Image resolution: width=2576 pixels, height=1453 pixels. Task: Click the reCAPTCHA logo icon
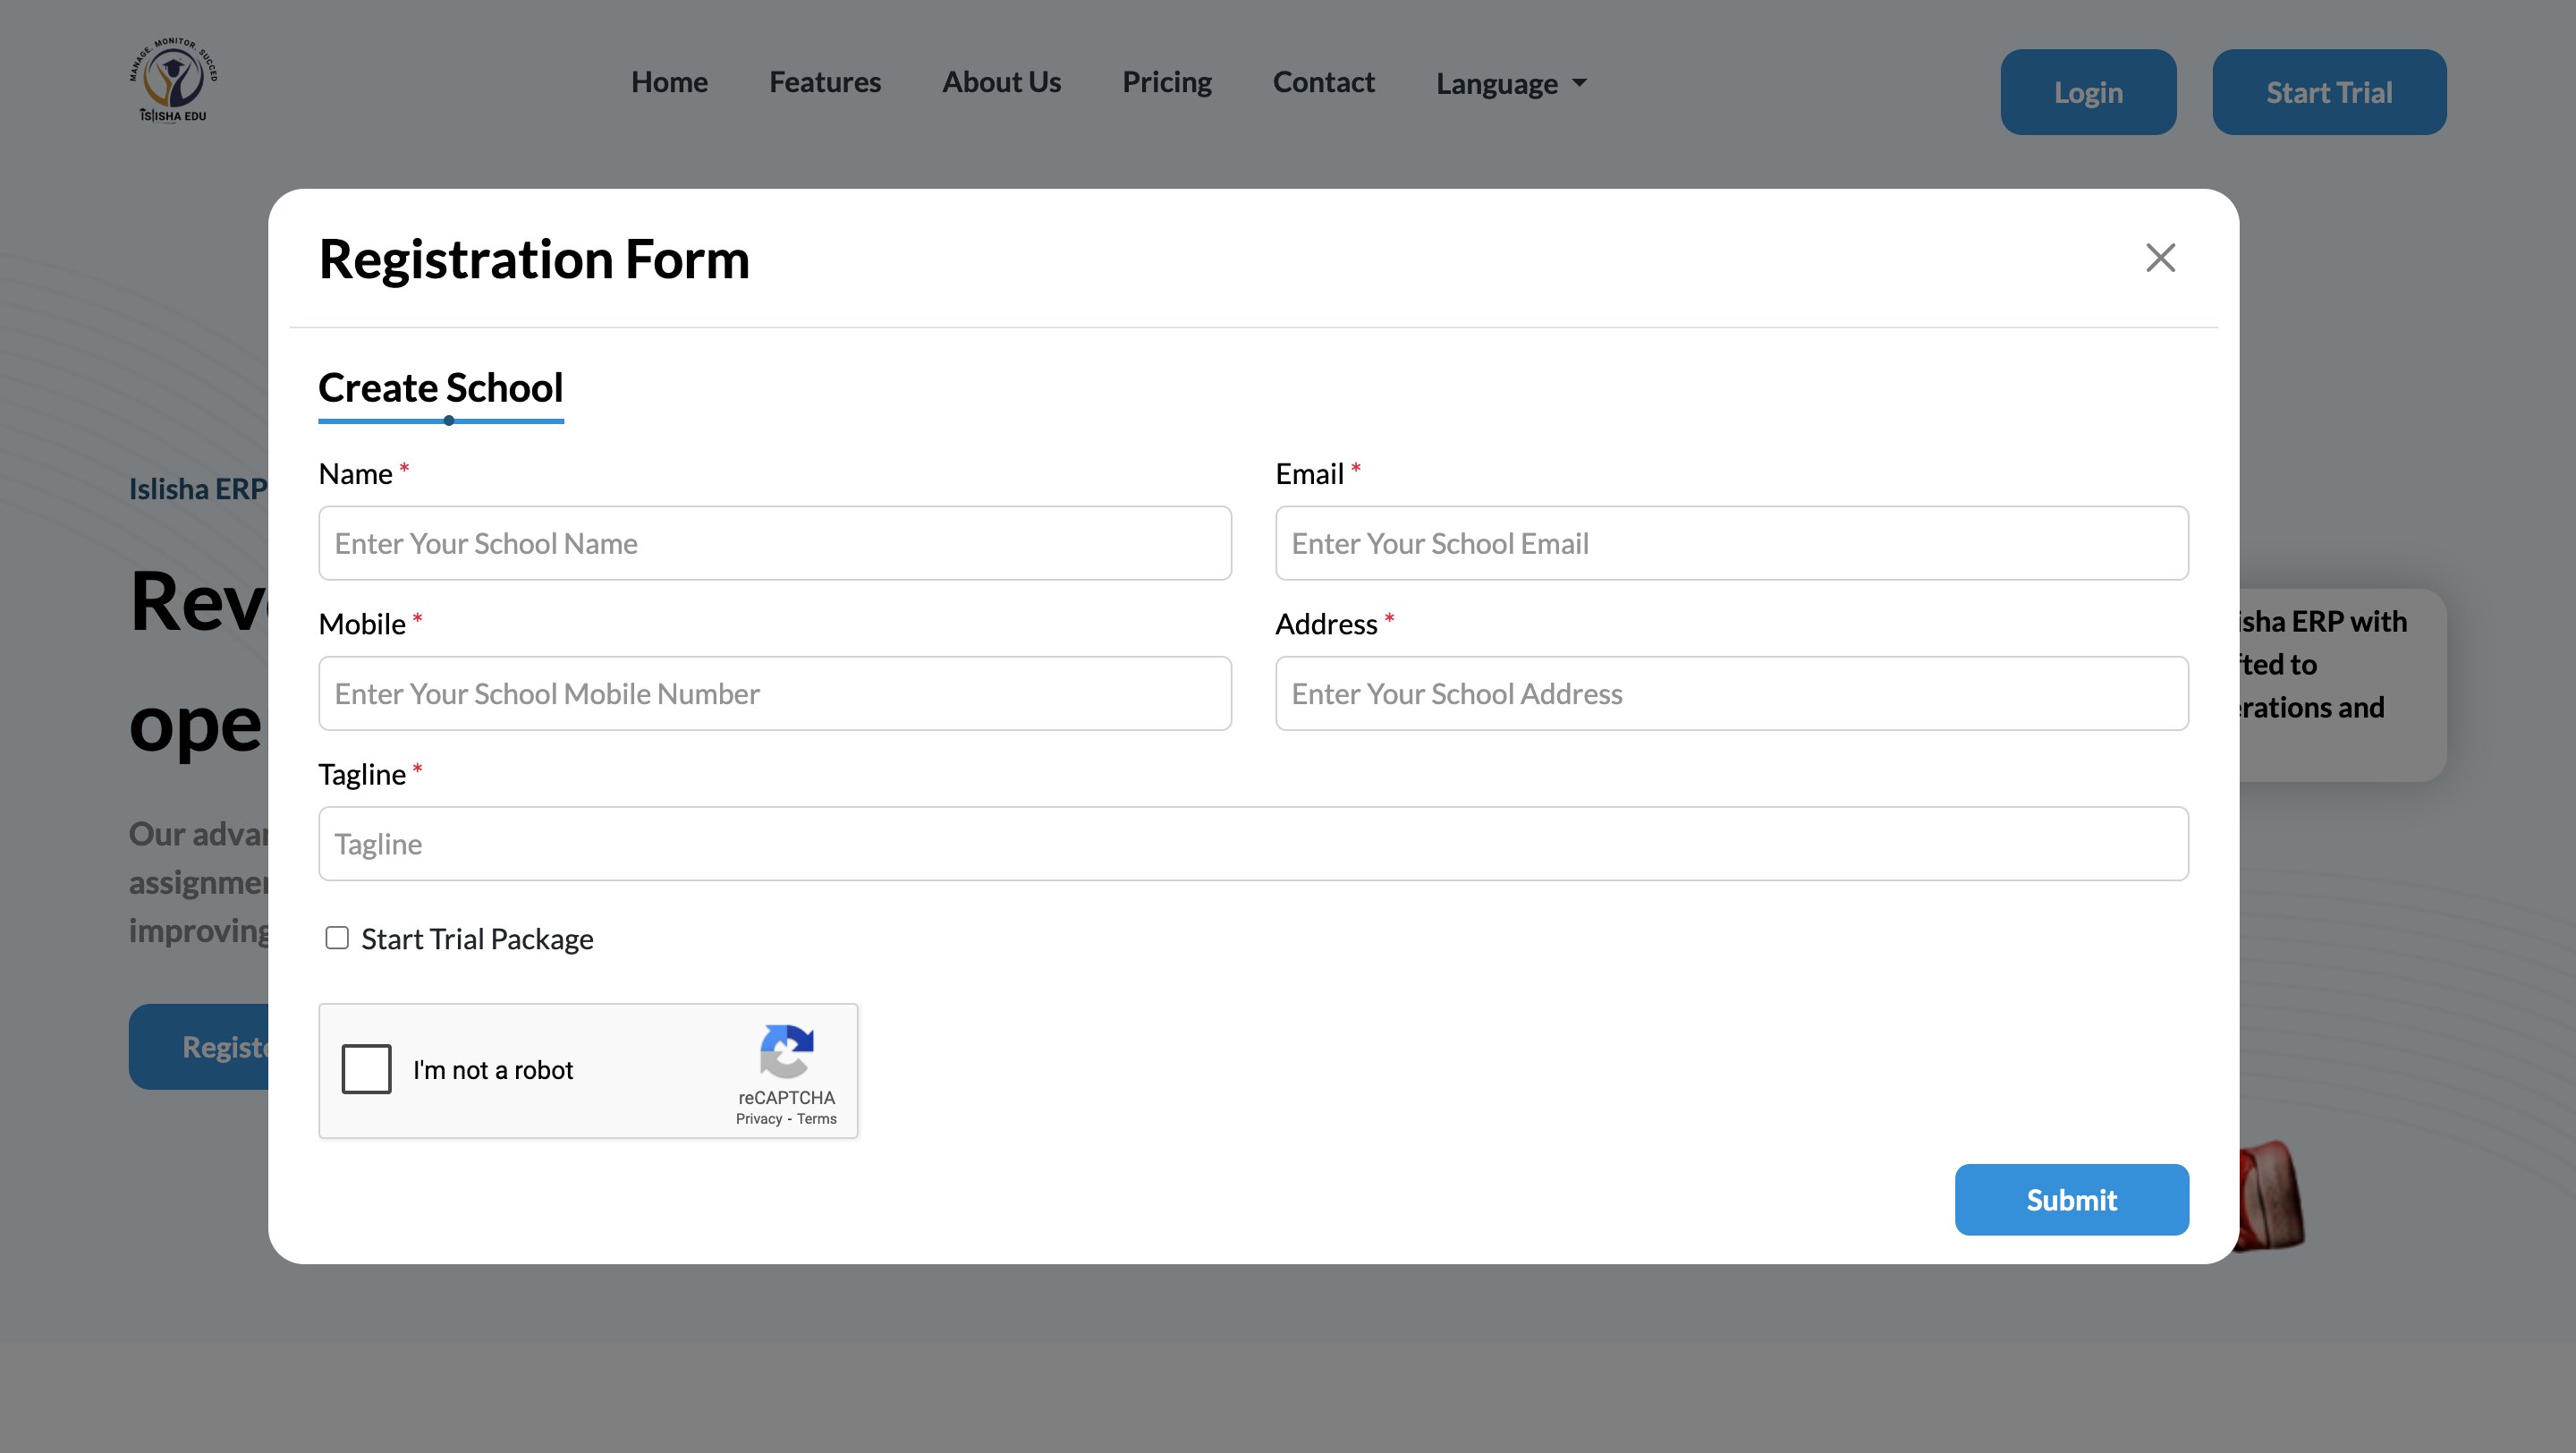pyautogui.click(x=786, y=1051)
